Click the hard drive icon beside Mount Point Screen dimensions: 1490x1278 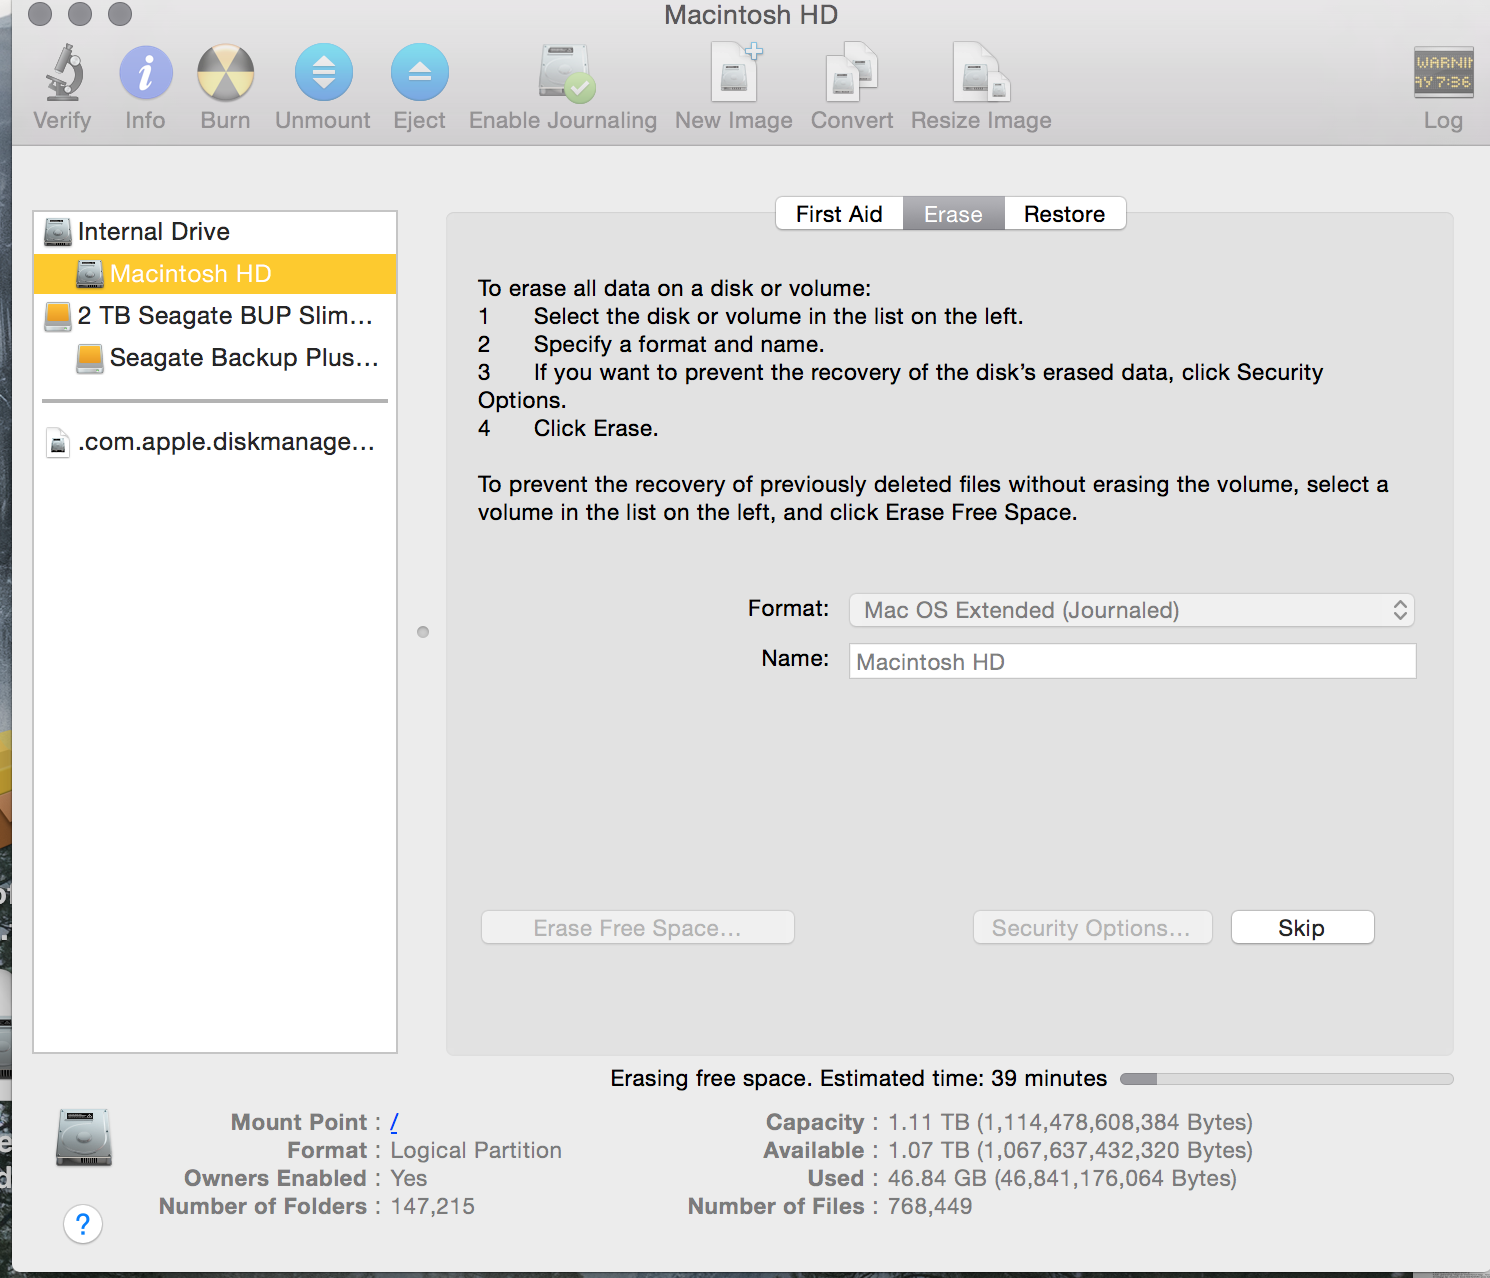84,1137
